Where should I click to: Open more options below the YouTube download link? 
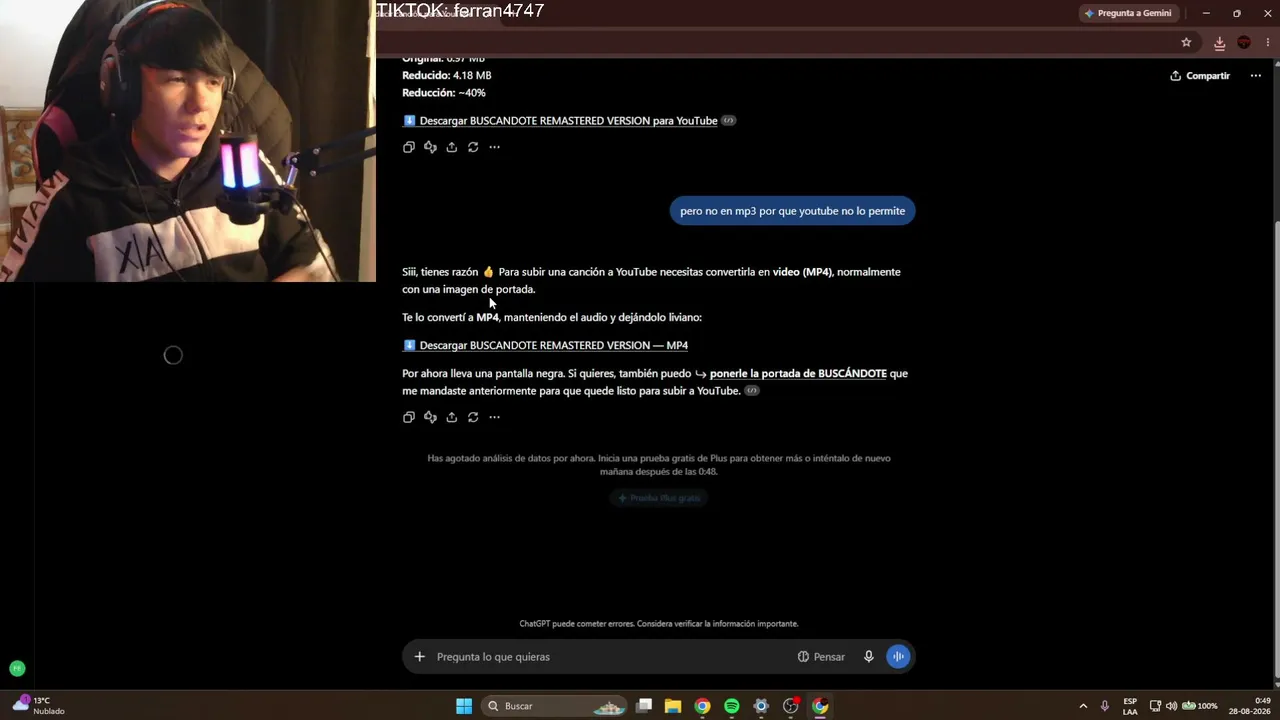(x=494, y=147)
